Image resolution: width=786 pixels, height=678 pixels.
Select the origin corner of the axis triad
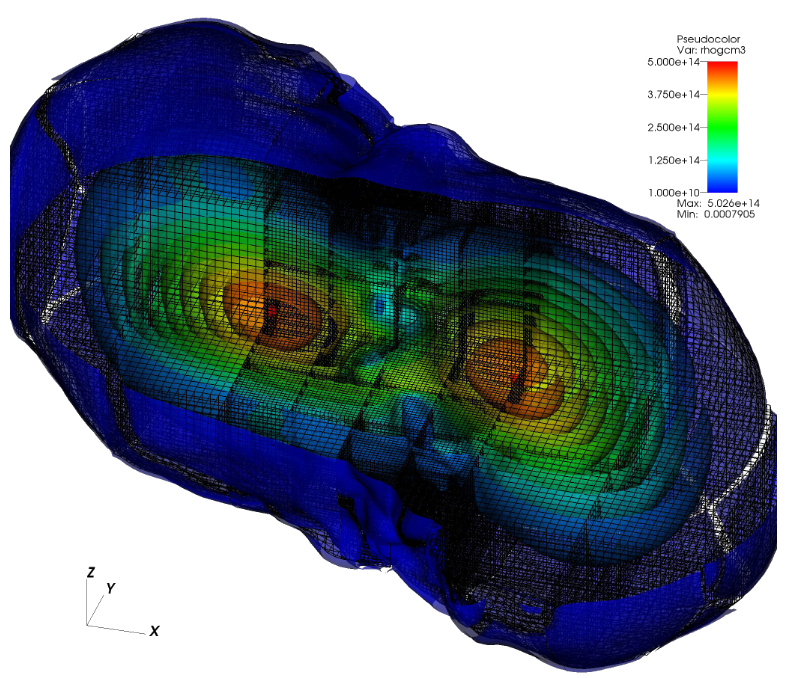click(89, 624)
